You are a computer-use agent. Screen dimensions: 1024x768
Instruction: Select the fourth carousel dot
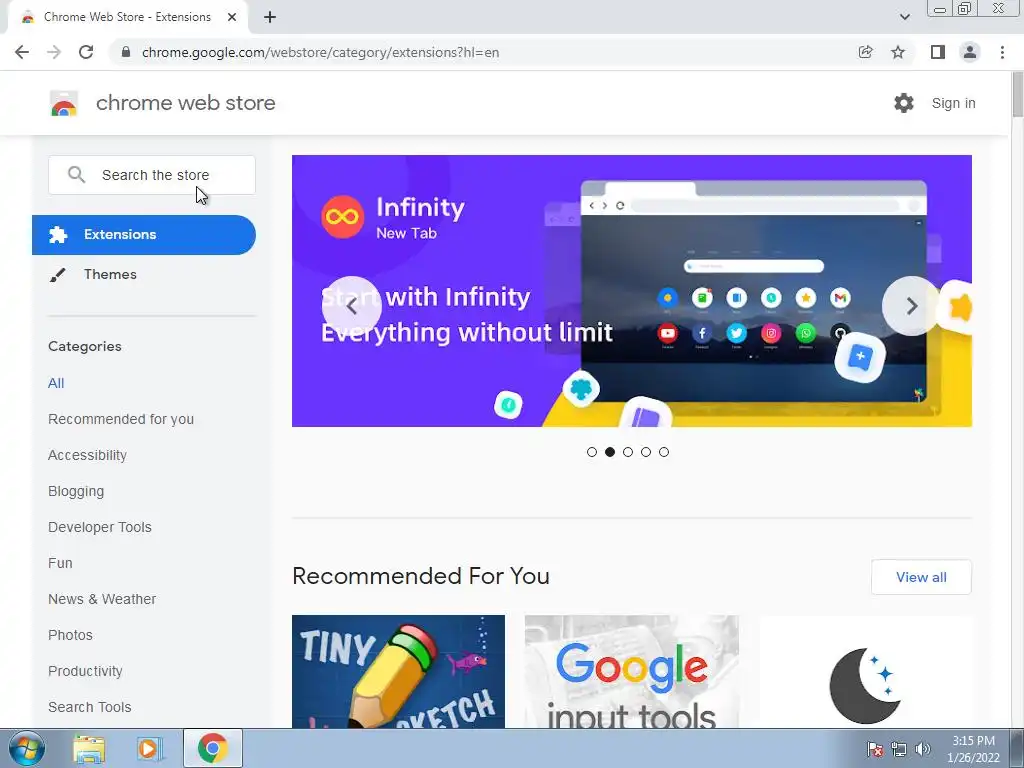pos(646,452)
